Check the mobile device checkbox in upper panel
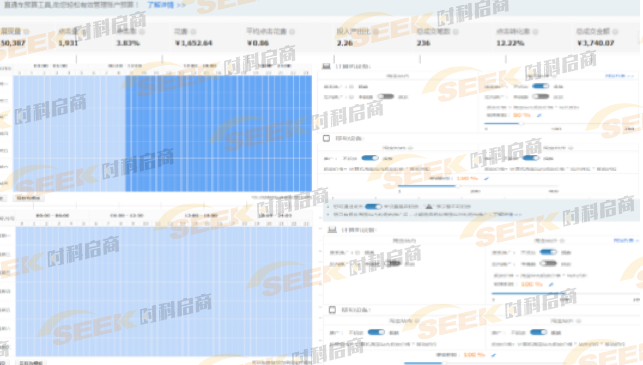 (326, 138)
